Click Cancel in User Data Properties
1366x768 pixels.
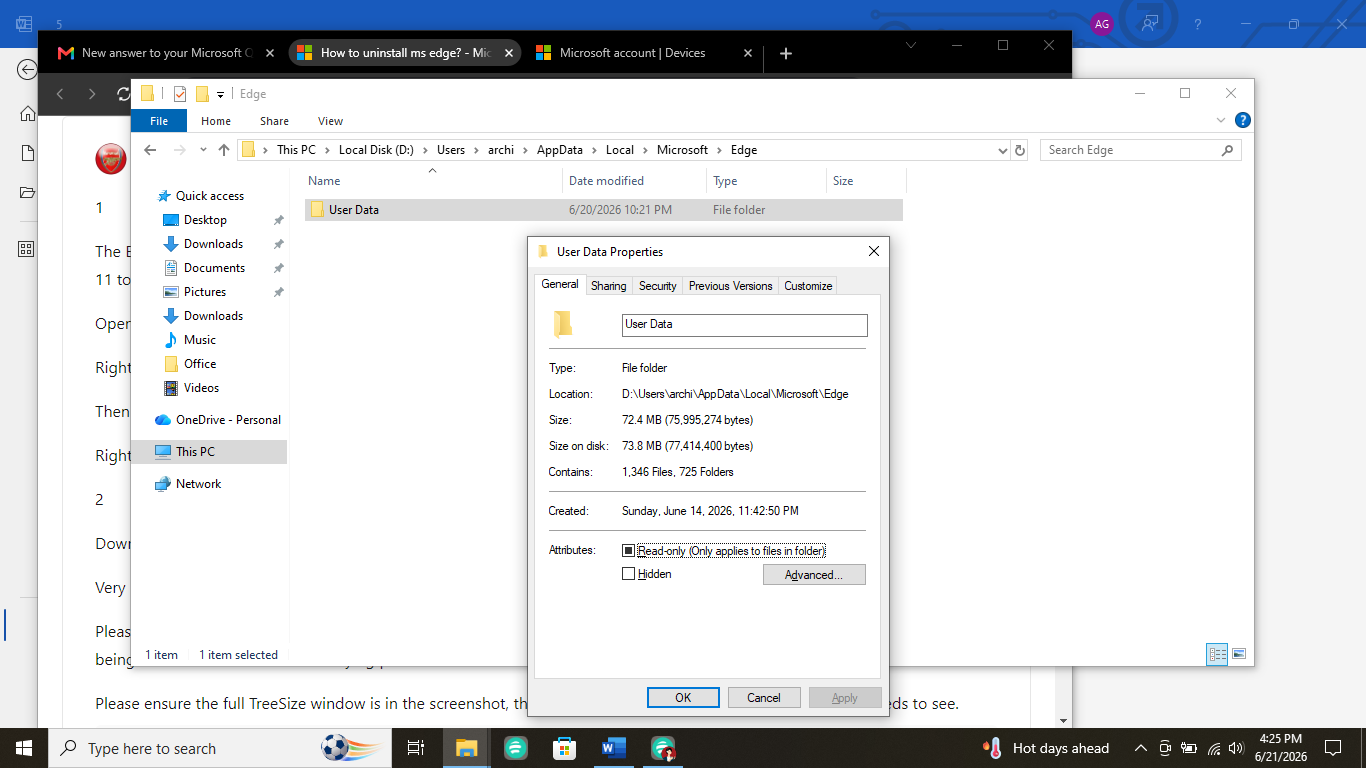coord(764,698)
